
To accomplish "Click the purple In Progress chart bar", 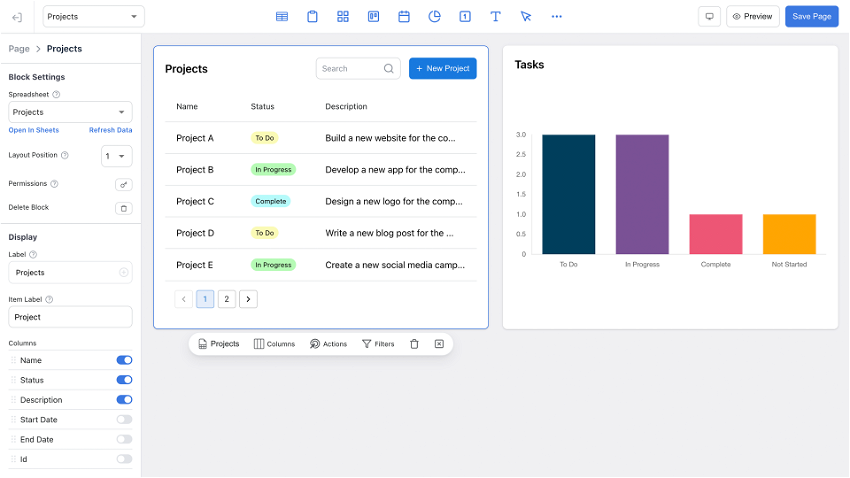I will pyautogui.click(x=642, y=194).
